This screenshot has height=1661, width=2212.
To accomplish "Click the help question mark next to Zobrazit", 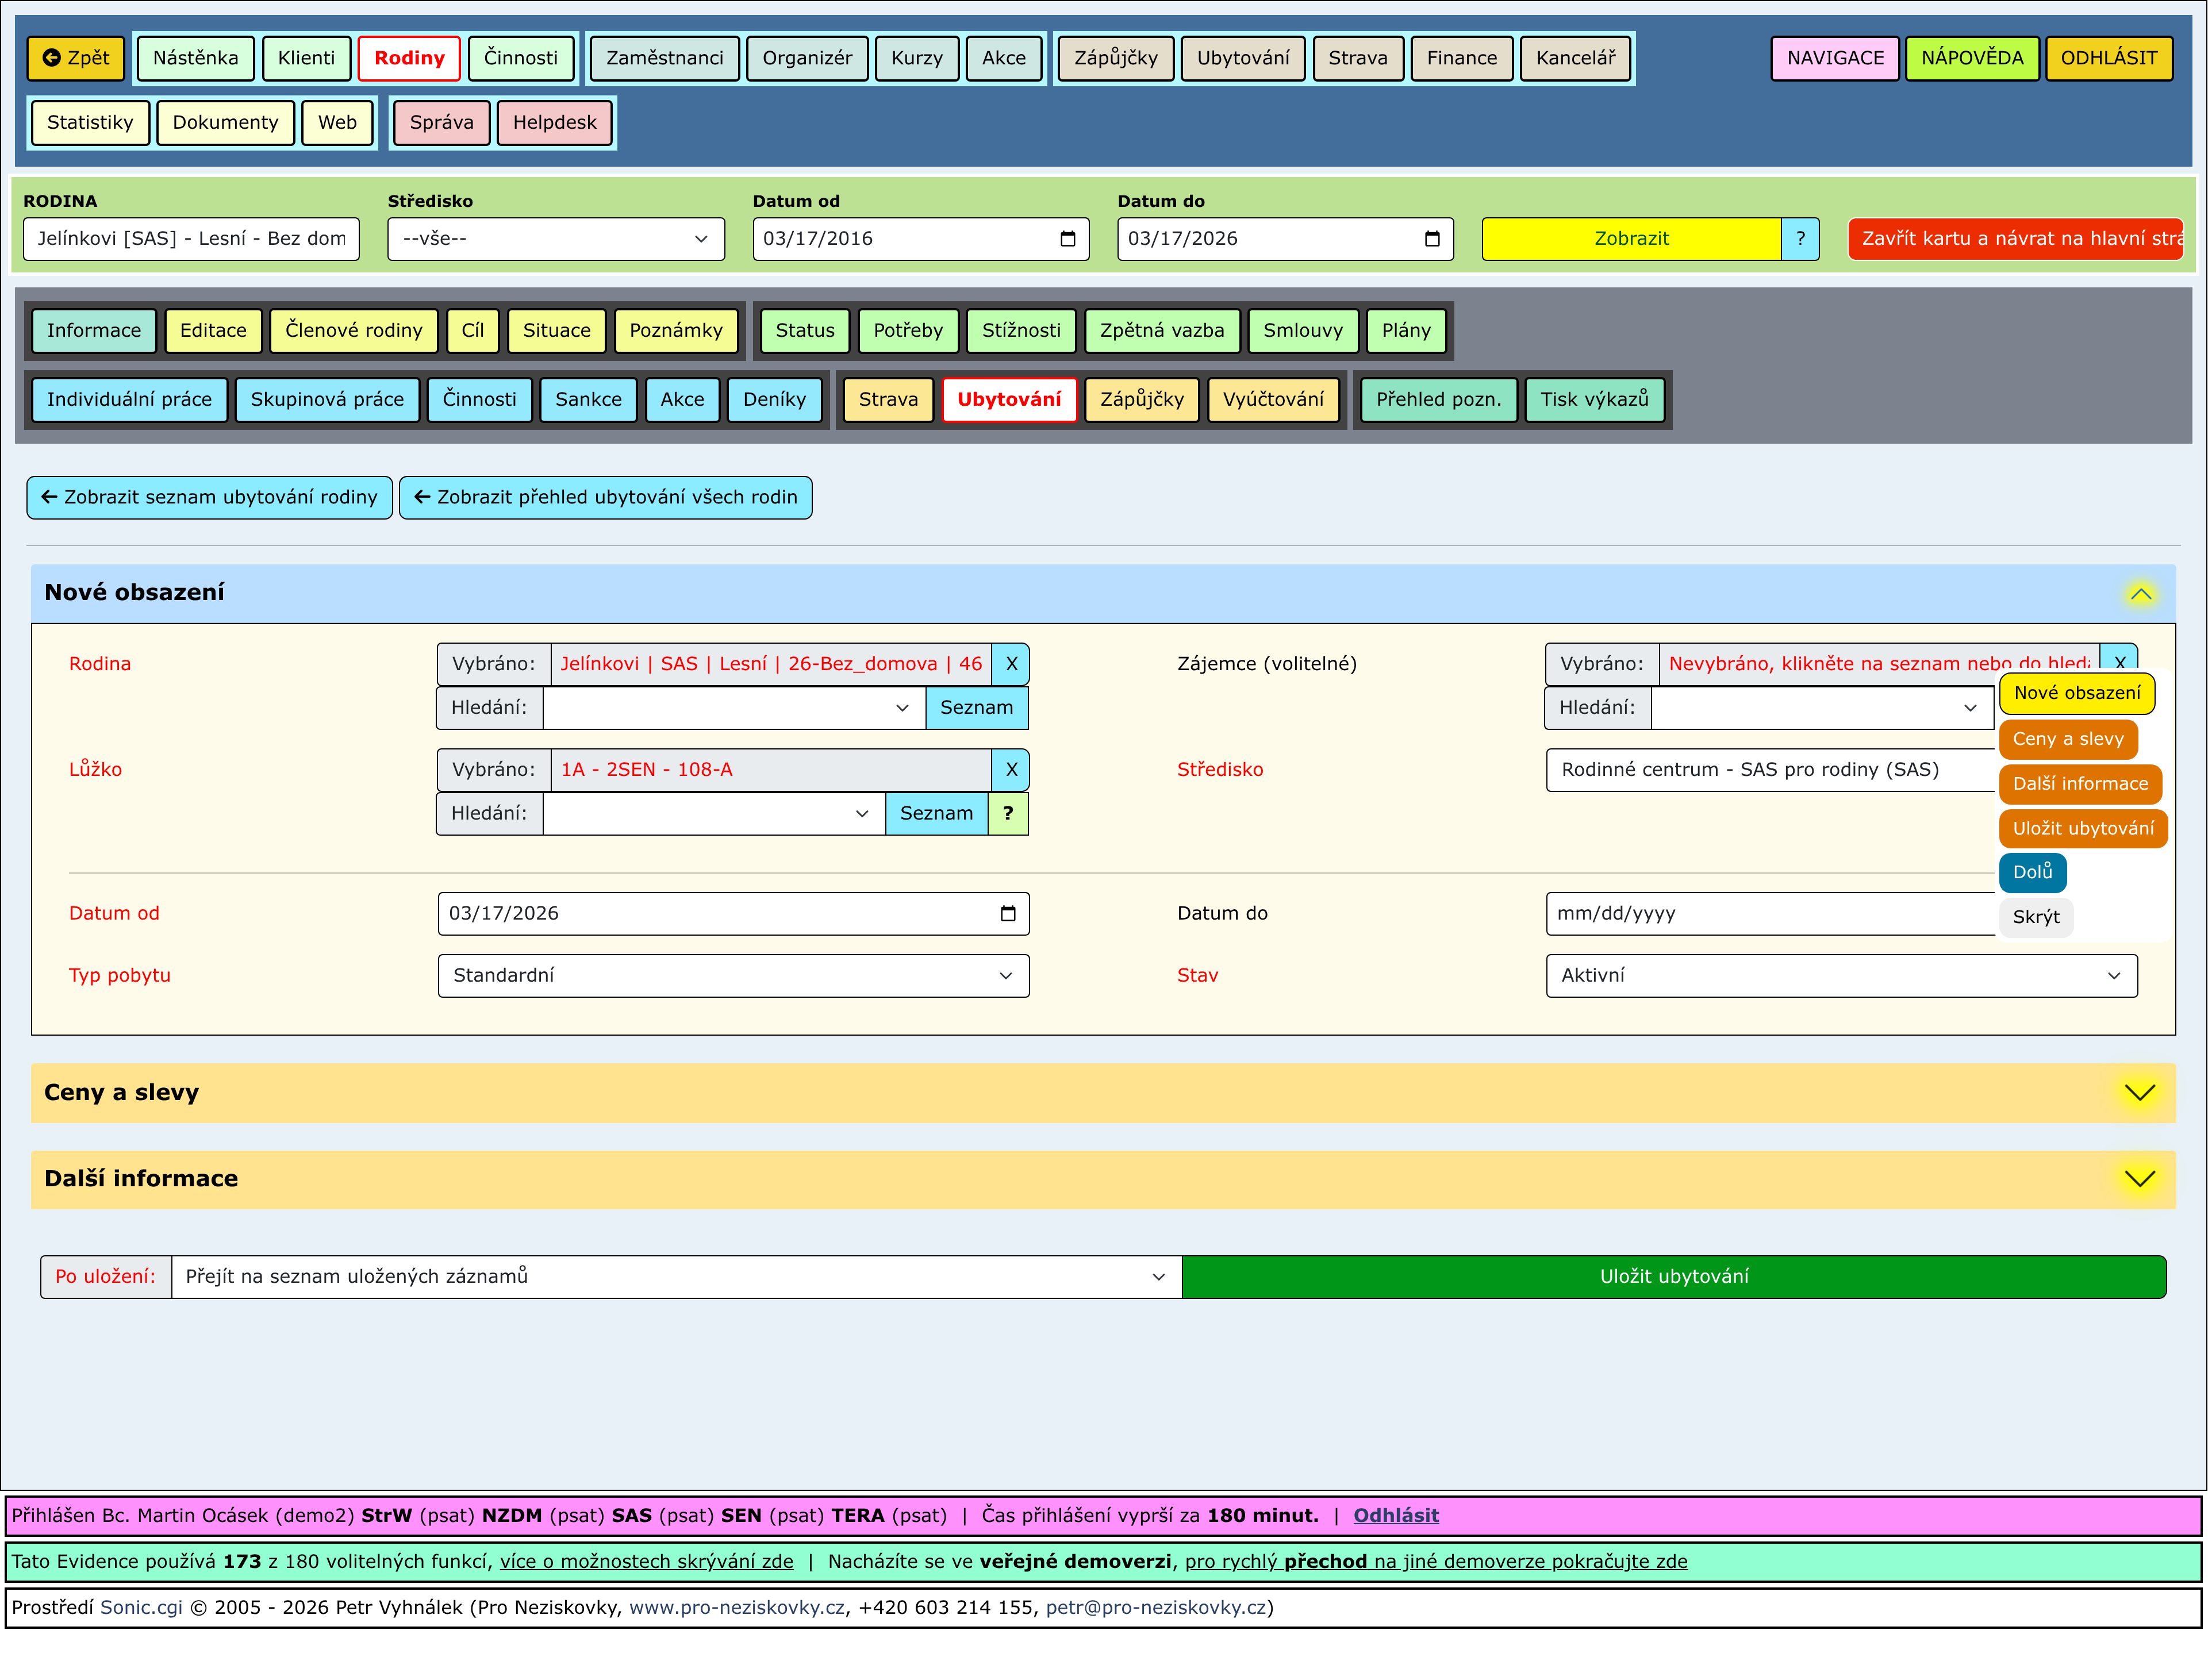I will 1800,239.
